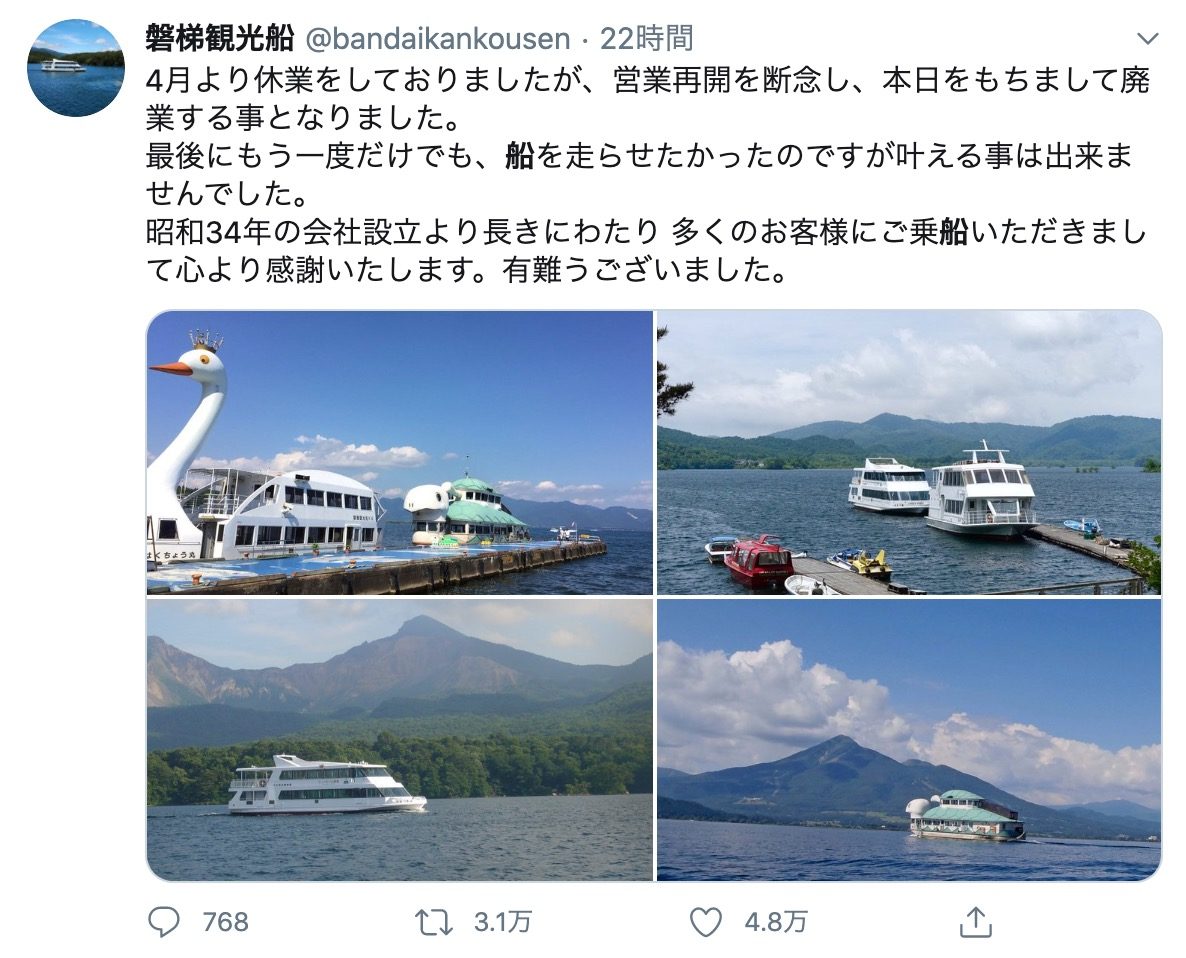
Task: Open the 磐梯観光船 display name
Action: 219,39
